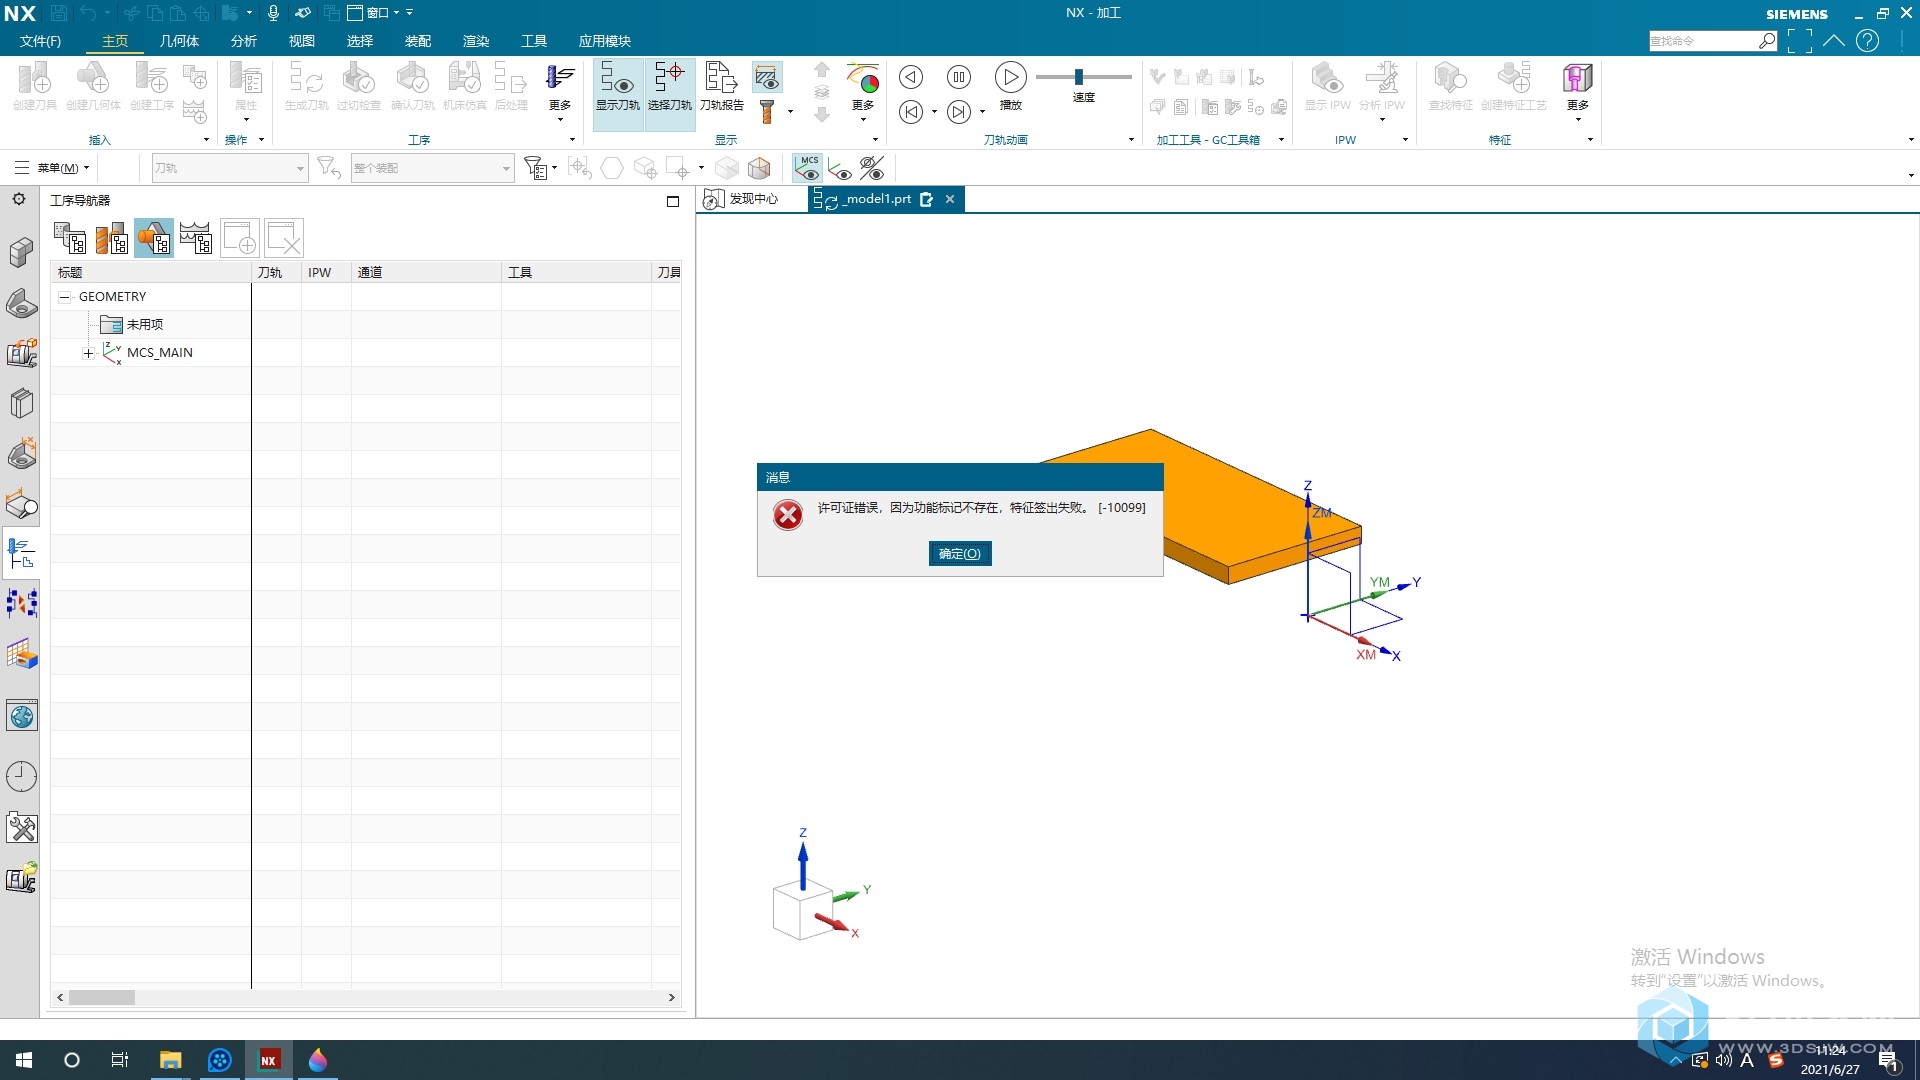Click the 查找特征 find features icon

[1450, 86]
